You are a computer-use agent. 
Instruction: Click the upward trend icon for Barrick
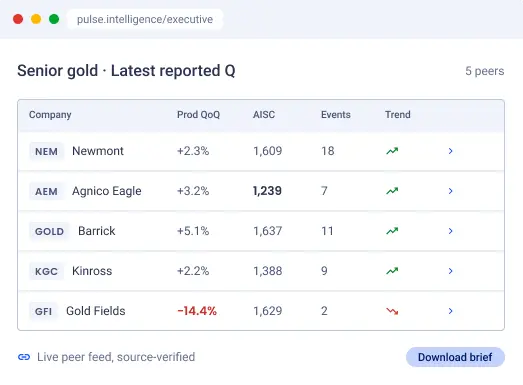392,231
